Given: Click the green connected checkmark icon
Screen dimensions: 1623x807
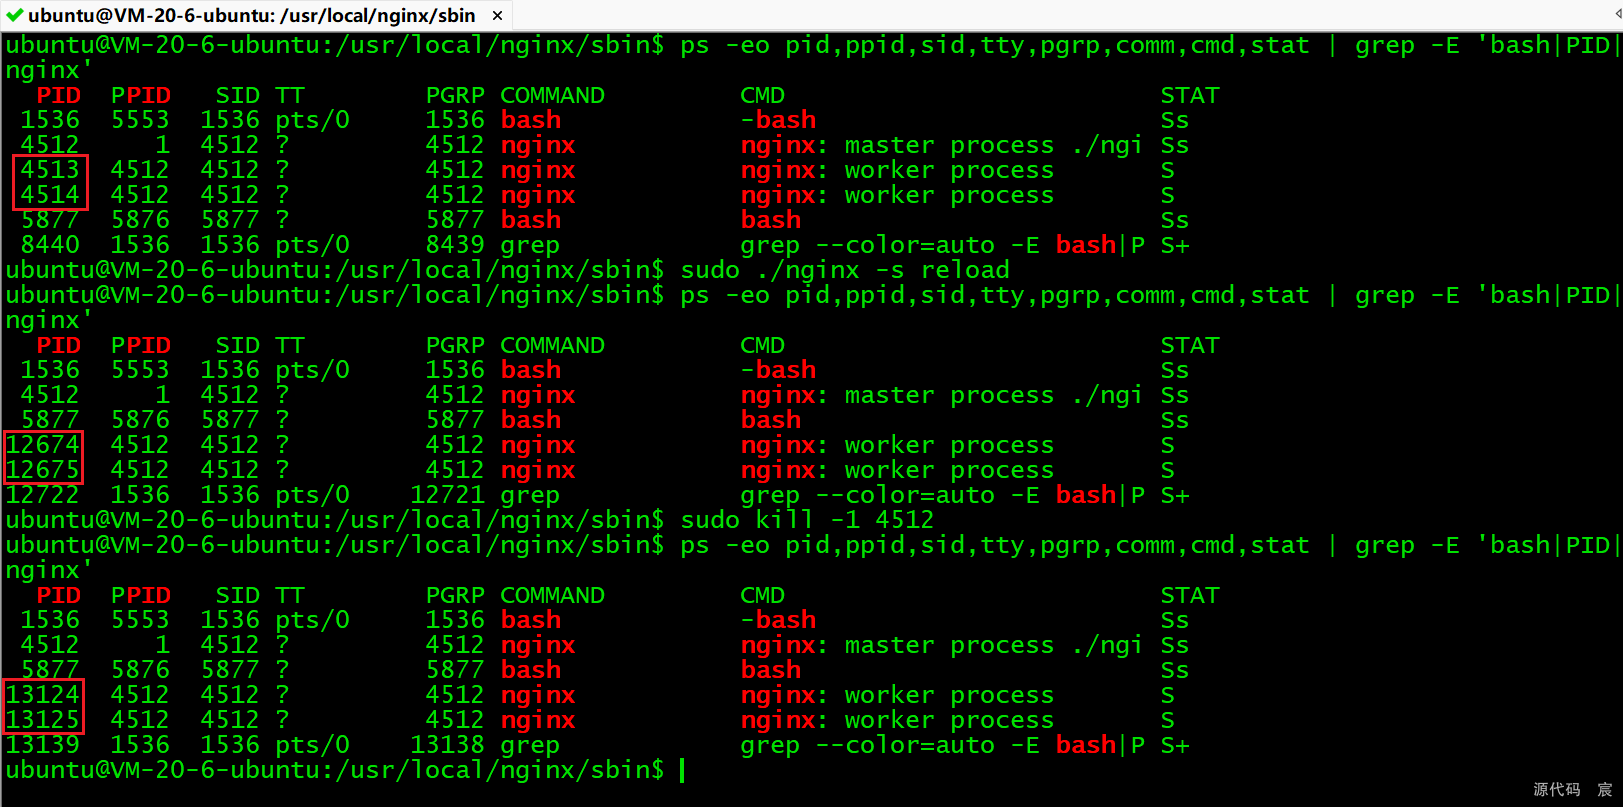Looking at the screenshot, I should (x=14, y=15).
